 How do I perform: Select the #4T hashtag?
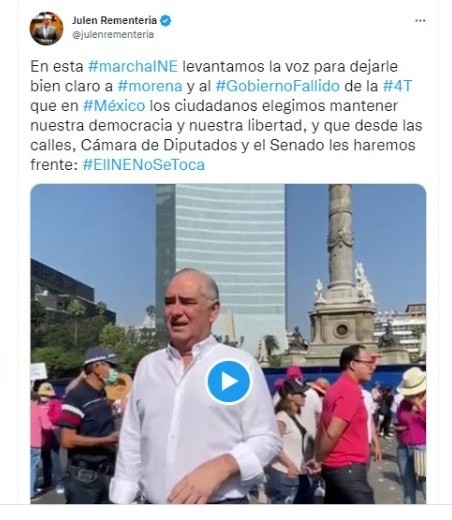coord(397,86)
